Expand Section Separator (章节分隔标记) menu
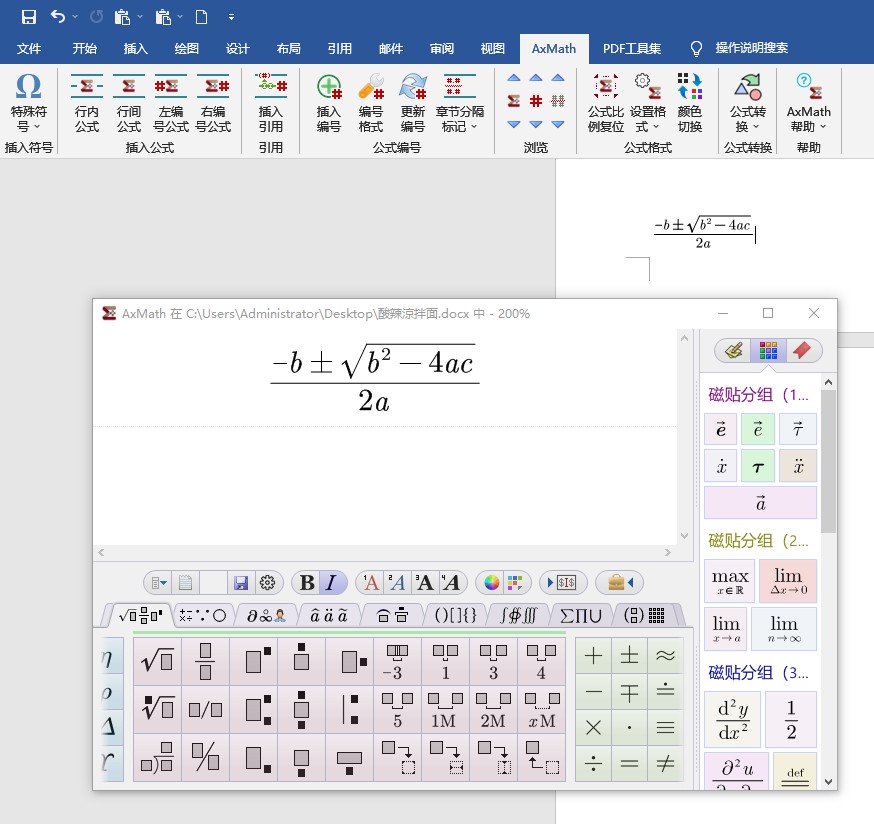 [460, 104]
